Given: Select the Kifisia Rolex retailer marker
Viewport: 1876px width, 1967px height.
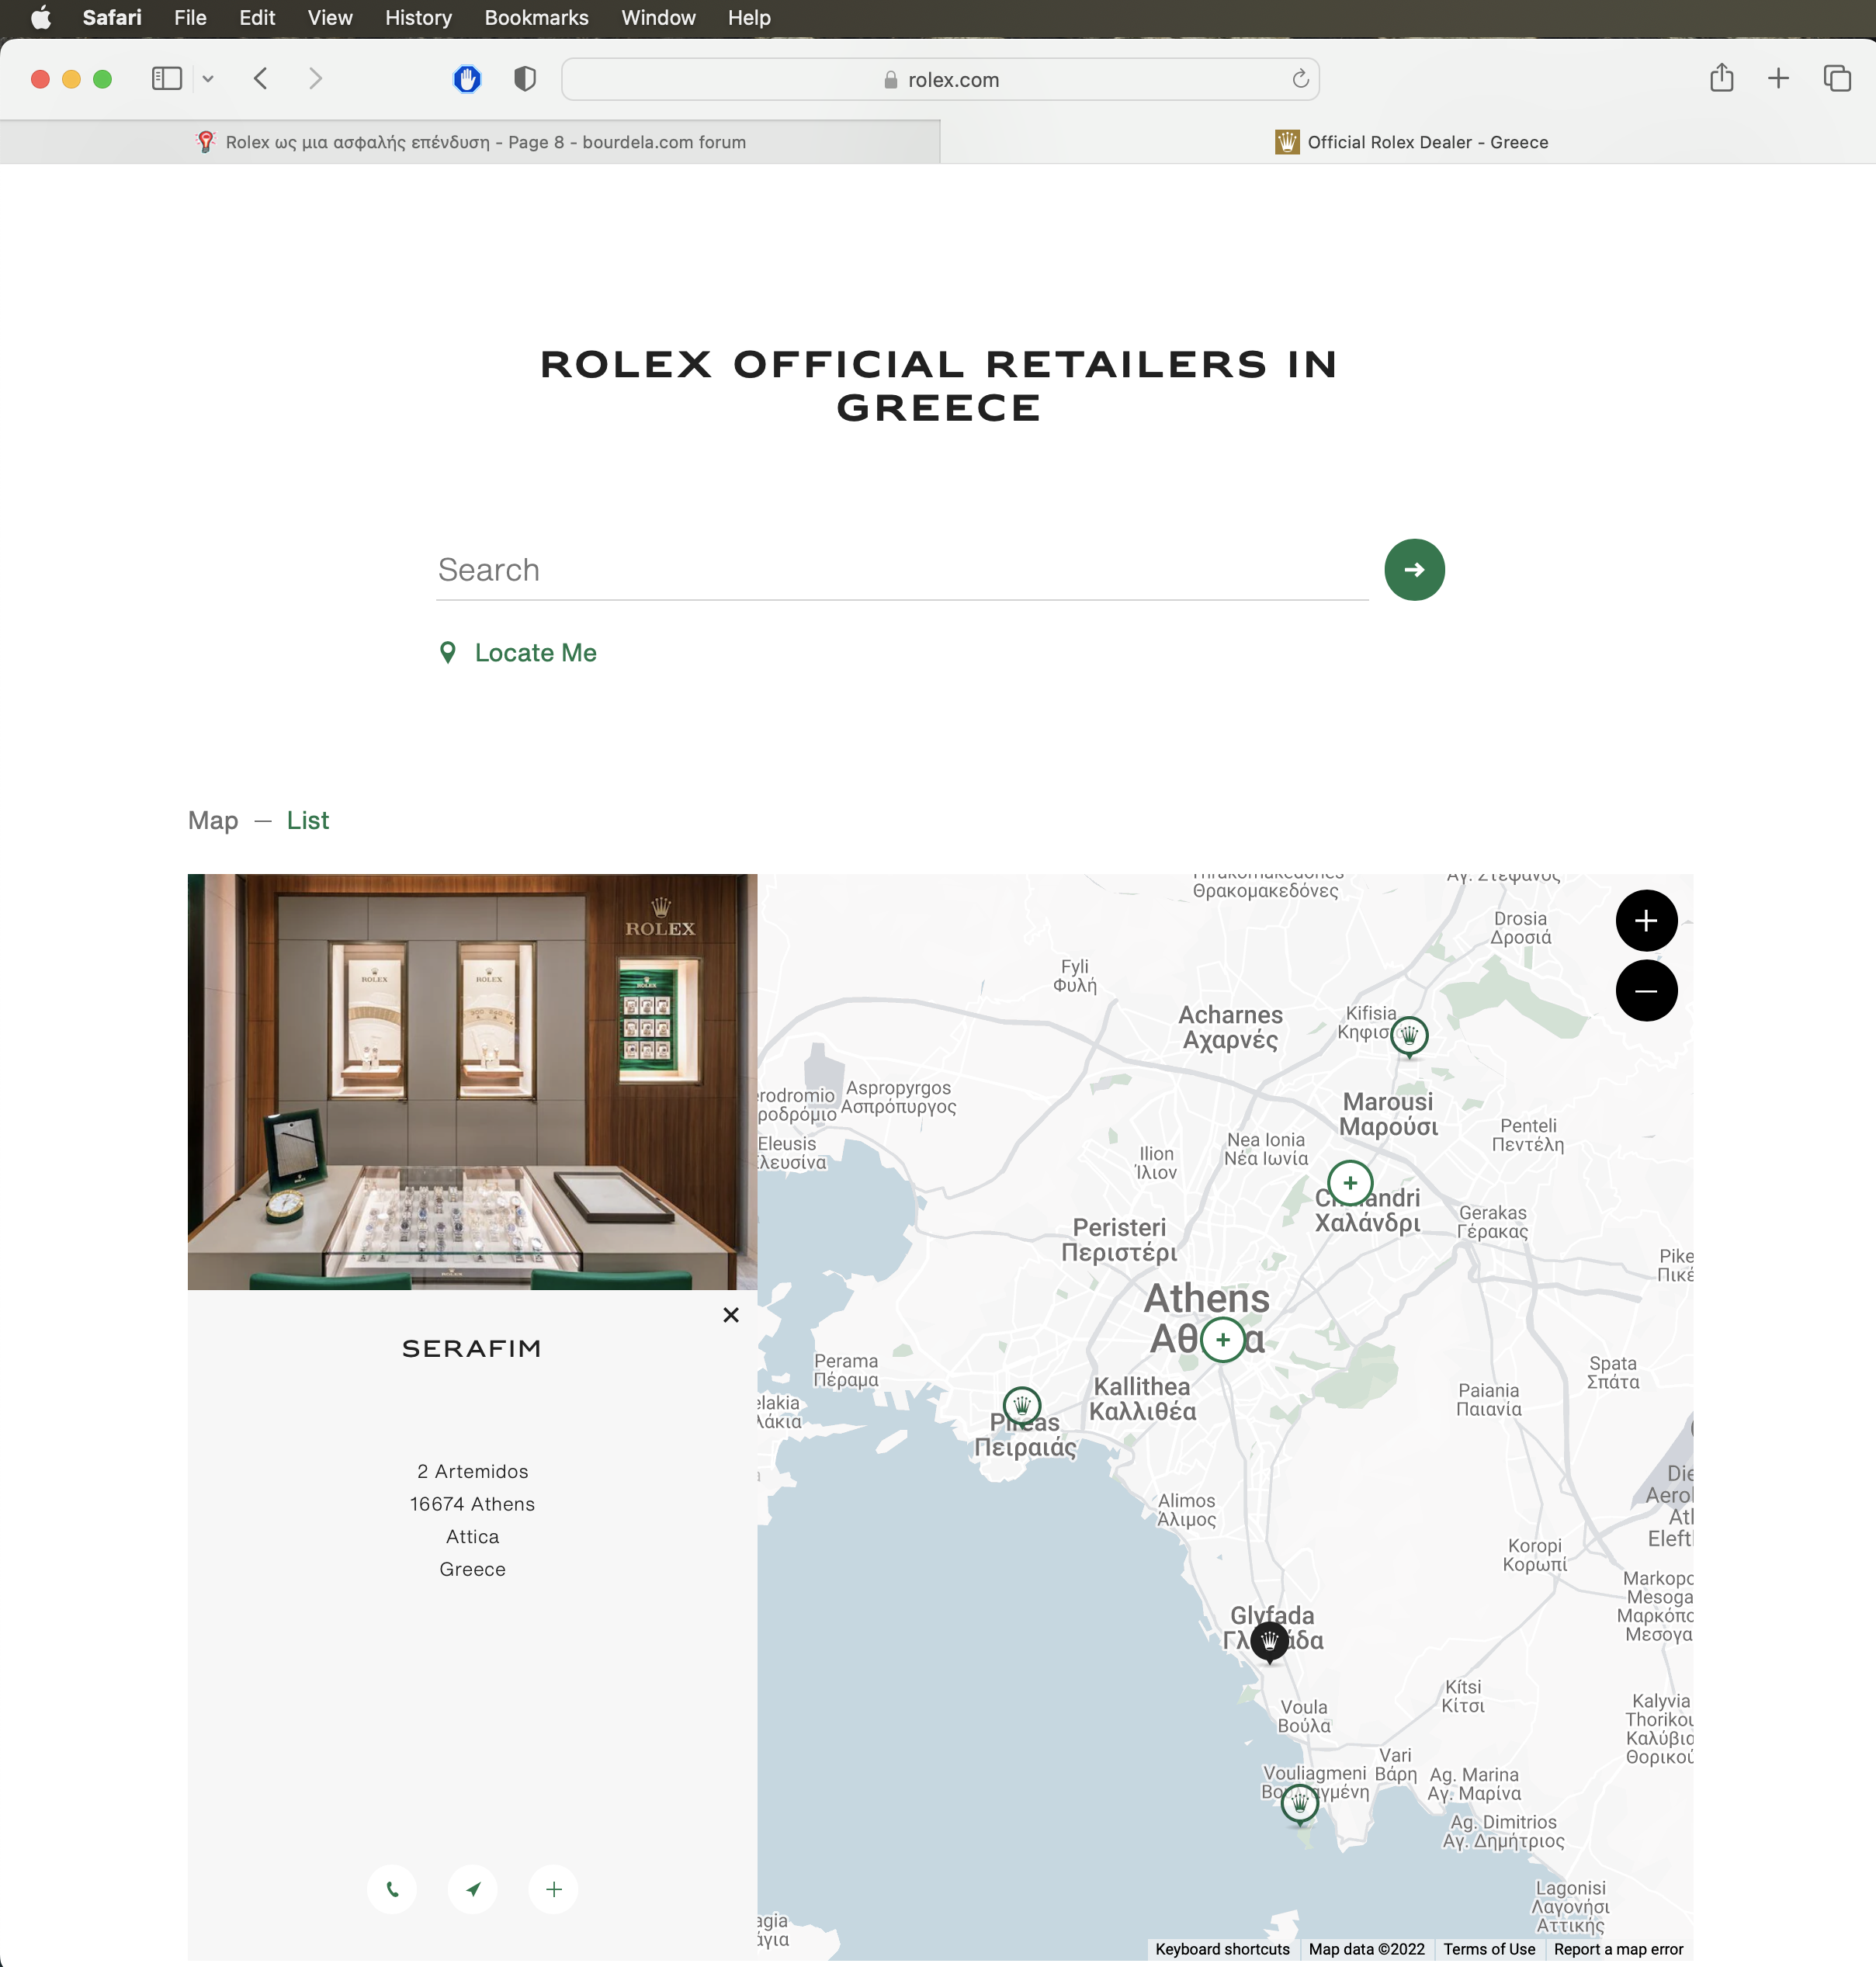Looking at the screenshot, I should click(x=1408, y=1037).
